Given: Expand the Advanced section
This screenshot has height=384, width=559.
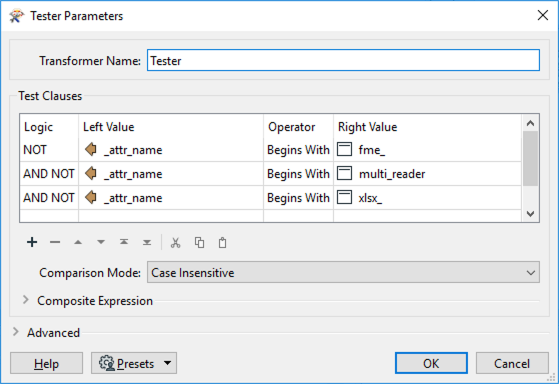Looking at the screenshot, I should pyautogui.click(x=16, y=332).
